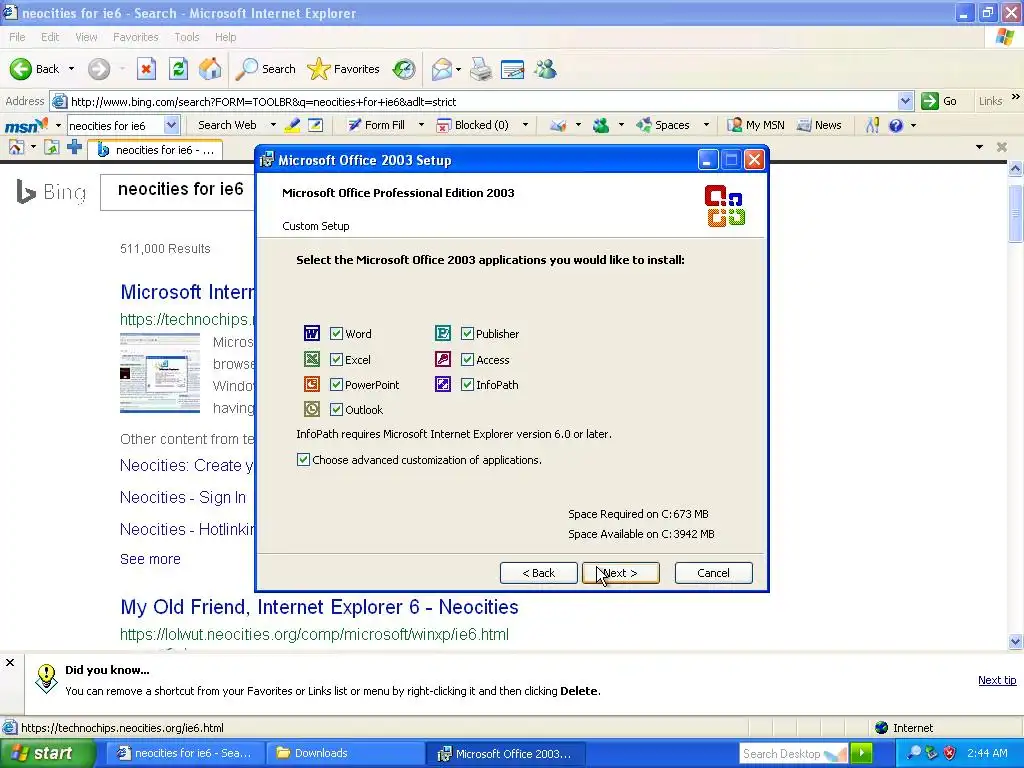Click the Refresh page icon in IE
Image resolution: width=1024 pixels, height=768 pixels.
[178, 69]
